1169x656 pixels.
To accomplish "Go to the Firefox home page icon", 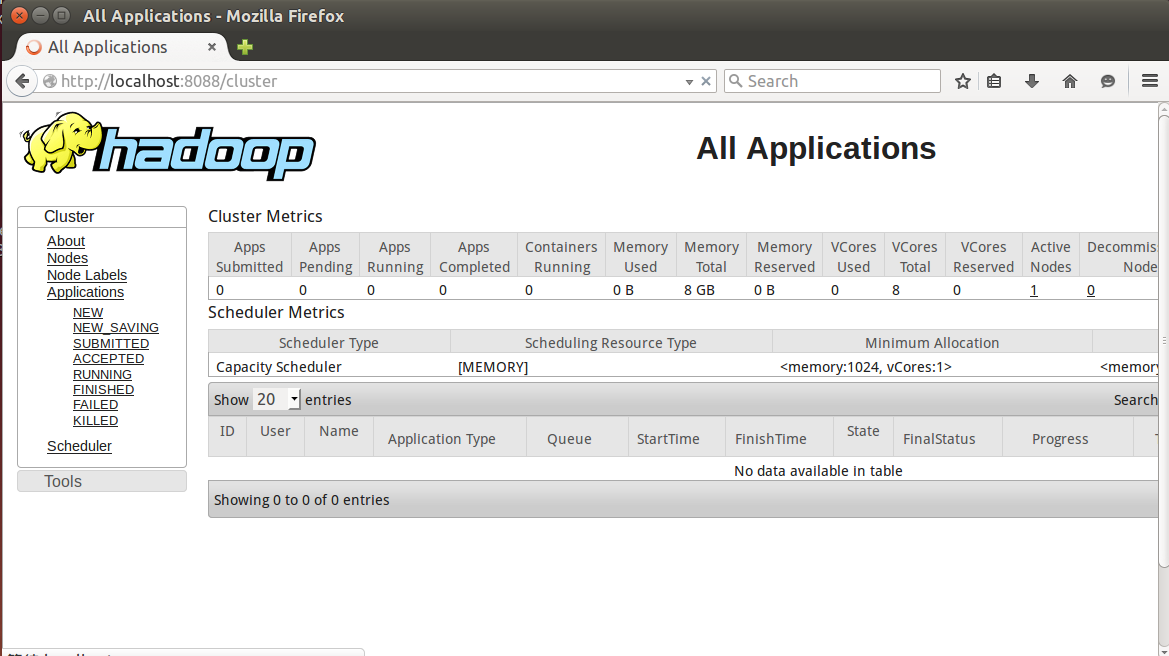I will tap(1070, 81).
